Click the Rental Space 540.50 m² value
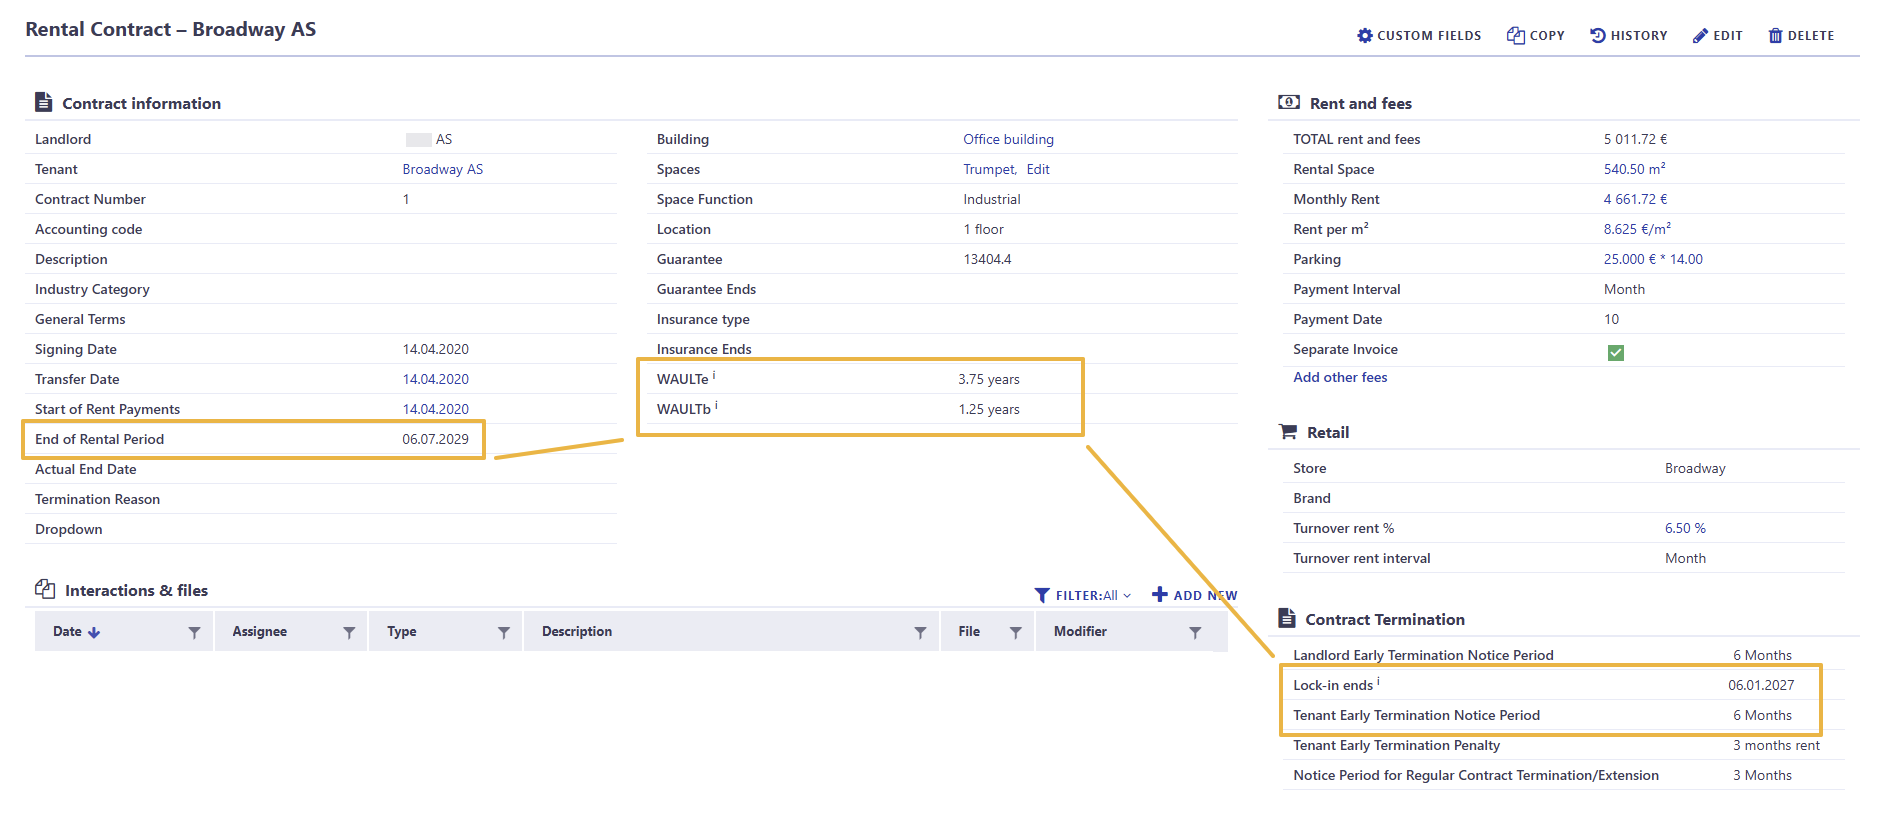This screenshot has width=1889, height=819. (1634, 169)
